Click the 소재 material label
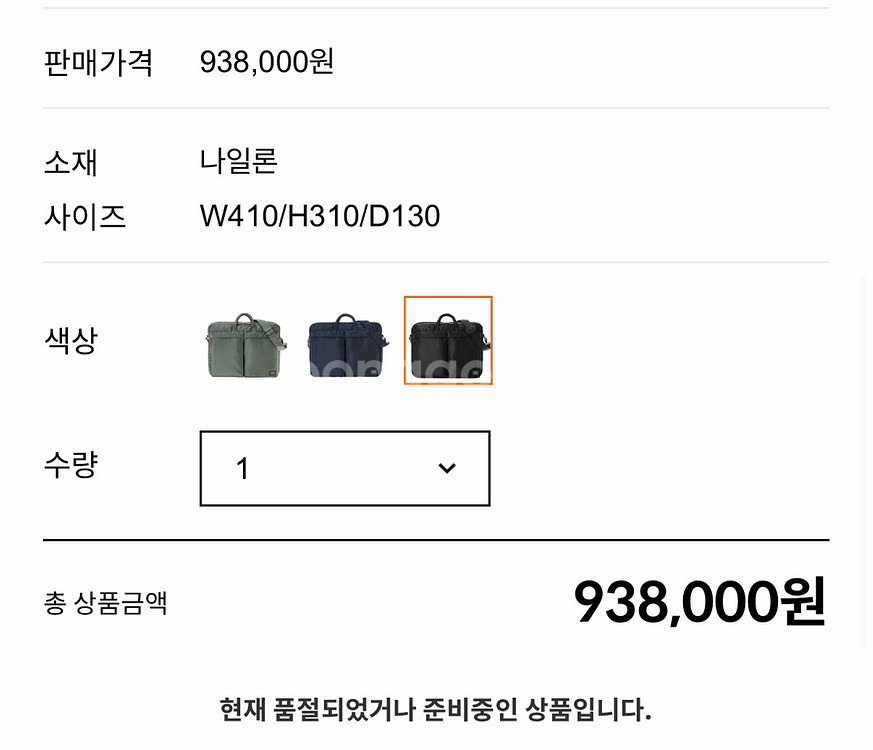 coord(70,162)
